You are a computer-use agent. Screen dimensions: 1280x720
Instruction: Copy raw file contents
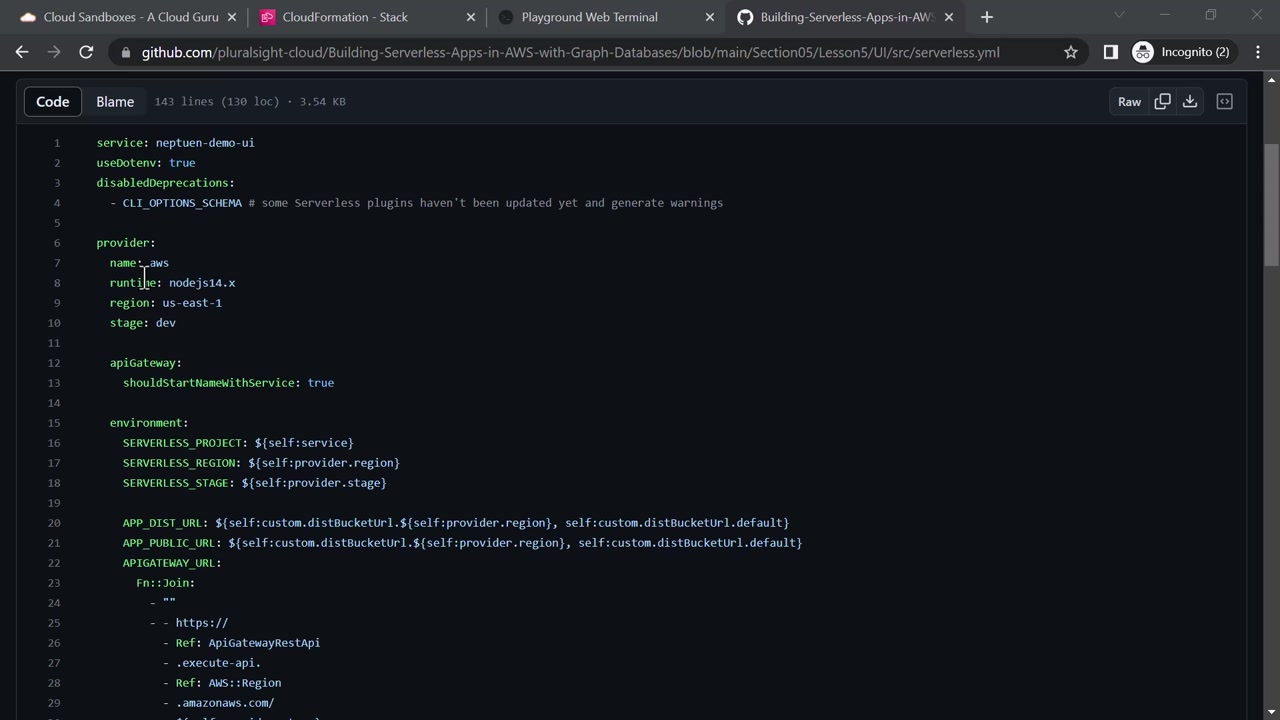coord(1162,101)
